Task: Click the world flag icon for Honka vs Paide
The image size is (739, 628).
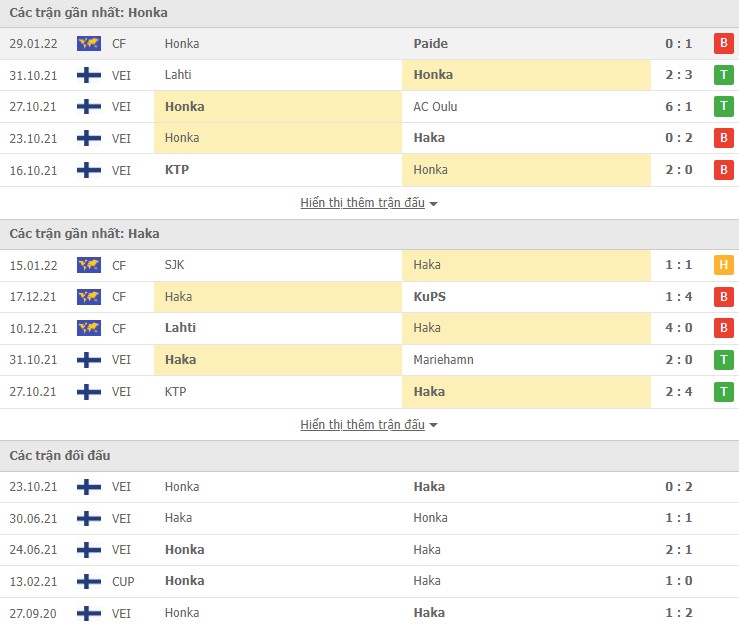Action: [89, 44]
